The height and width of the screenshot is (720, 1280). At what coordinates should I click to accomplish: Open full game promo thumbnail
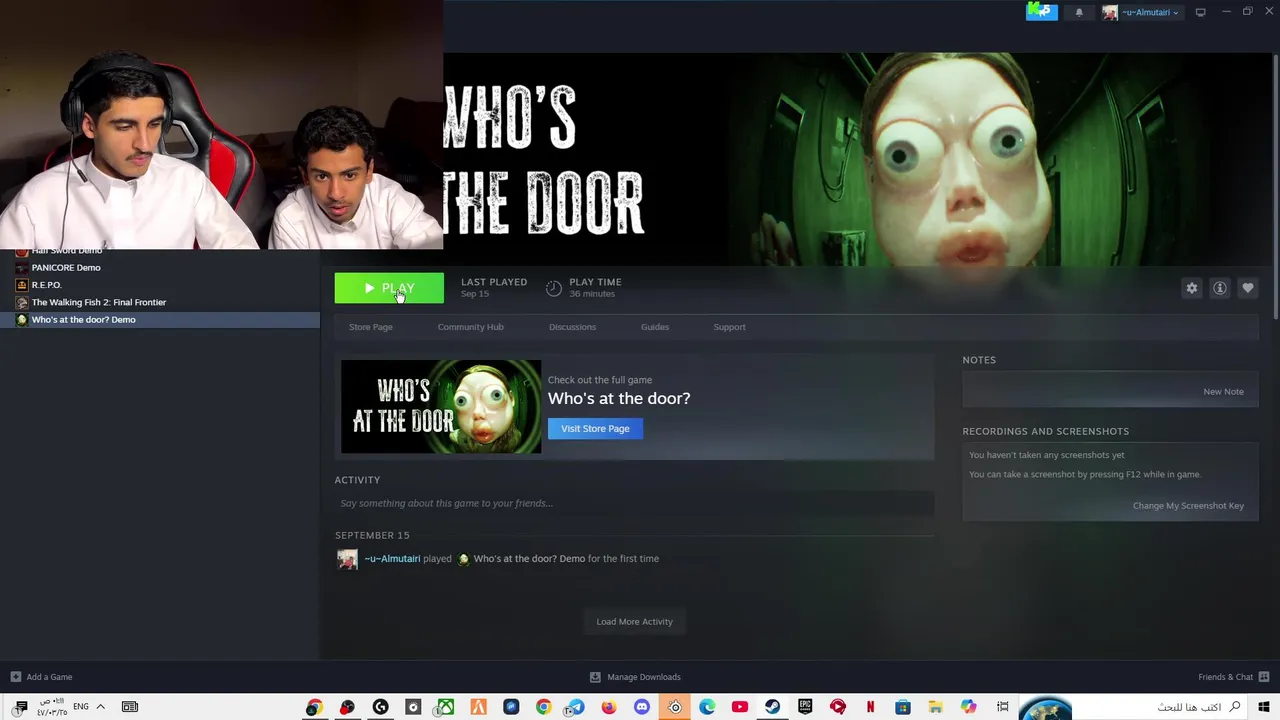click(441, 407)
